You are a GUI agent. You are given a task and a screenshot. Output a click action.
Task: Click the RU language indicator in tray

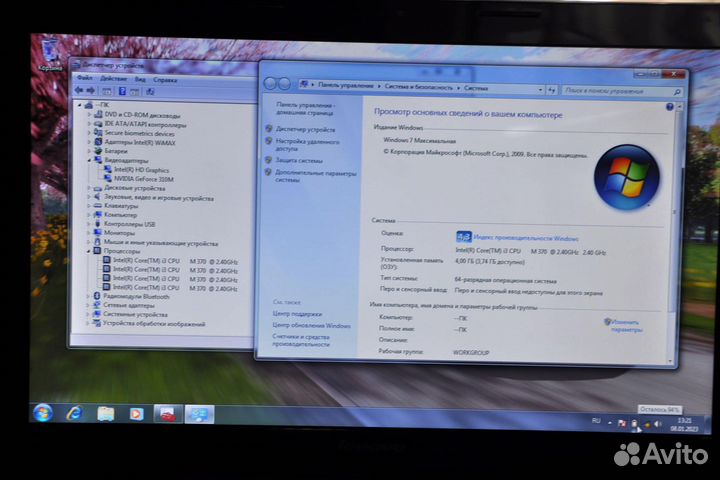coord(596,420)
